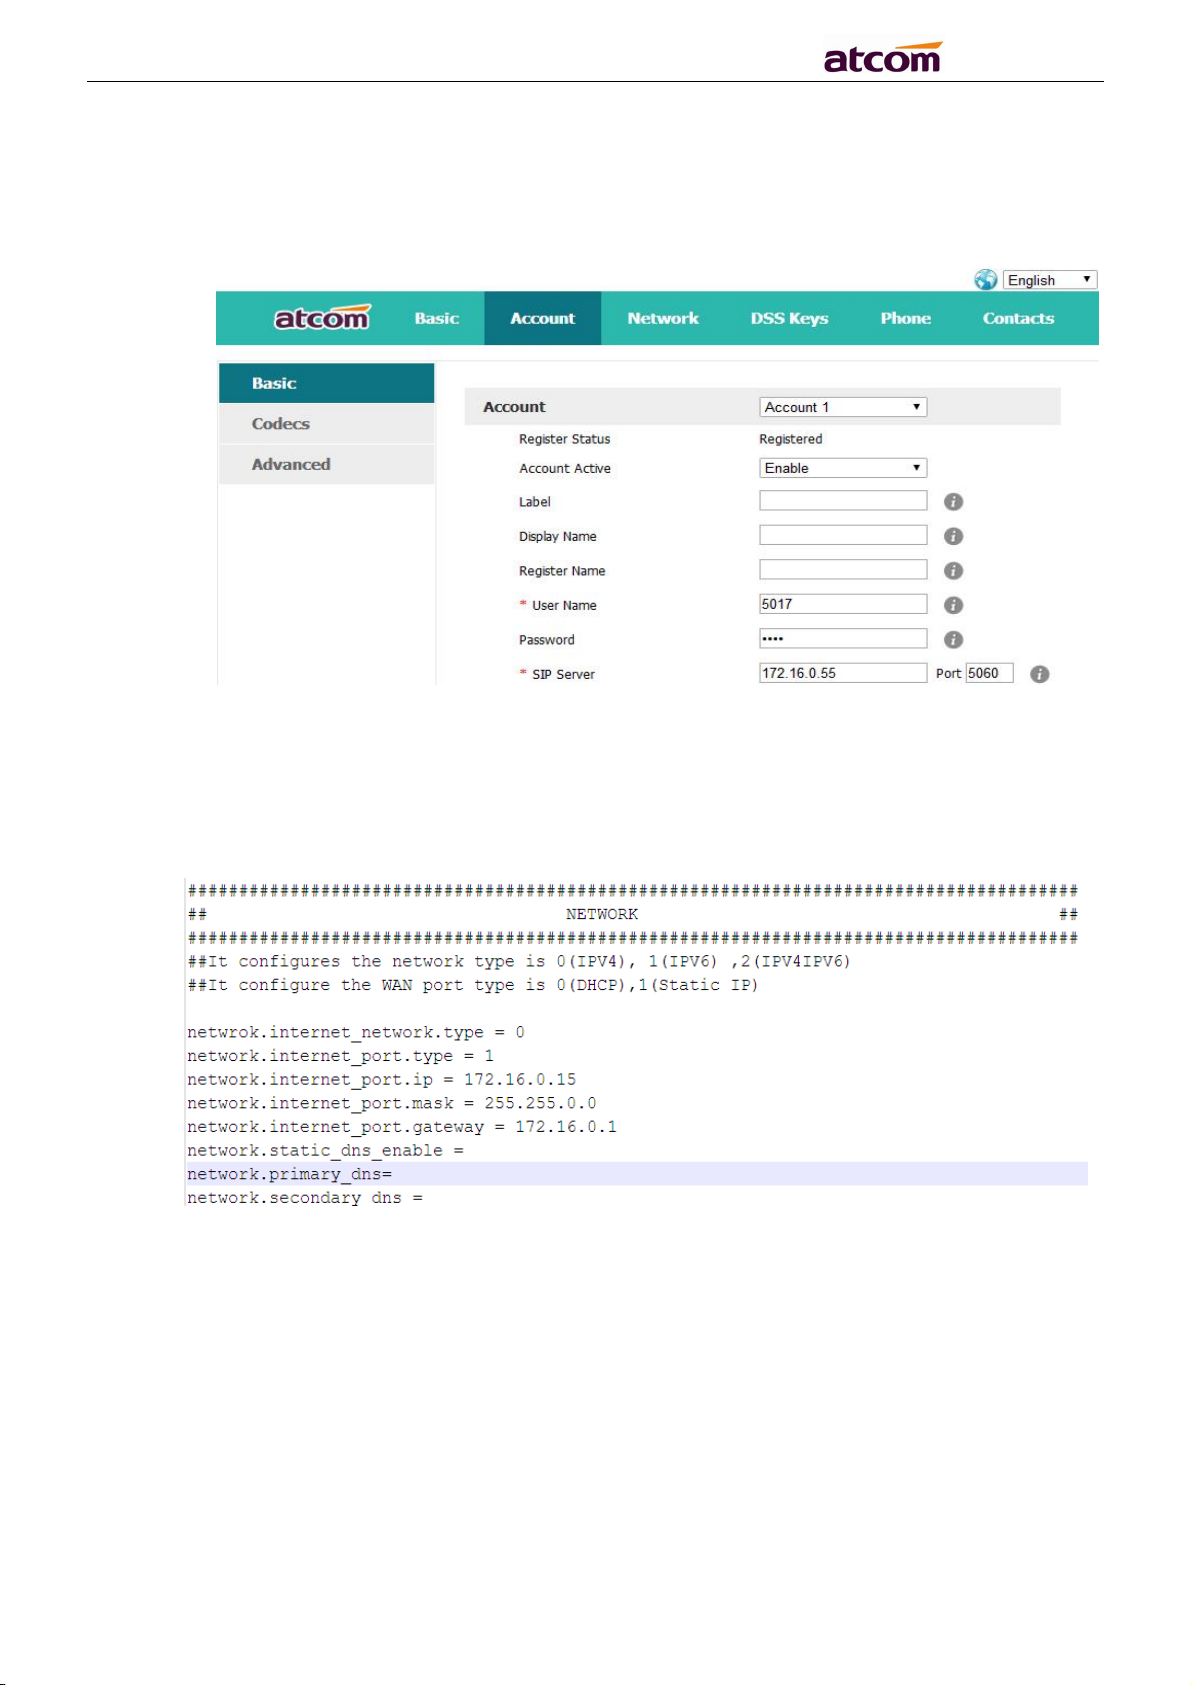The width and height of the screenshot is (1191, 1685).
Task: Select Advanced in the left sidebar
Action: click(x=291, y=465)
